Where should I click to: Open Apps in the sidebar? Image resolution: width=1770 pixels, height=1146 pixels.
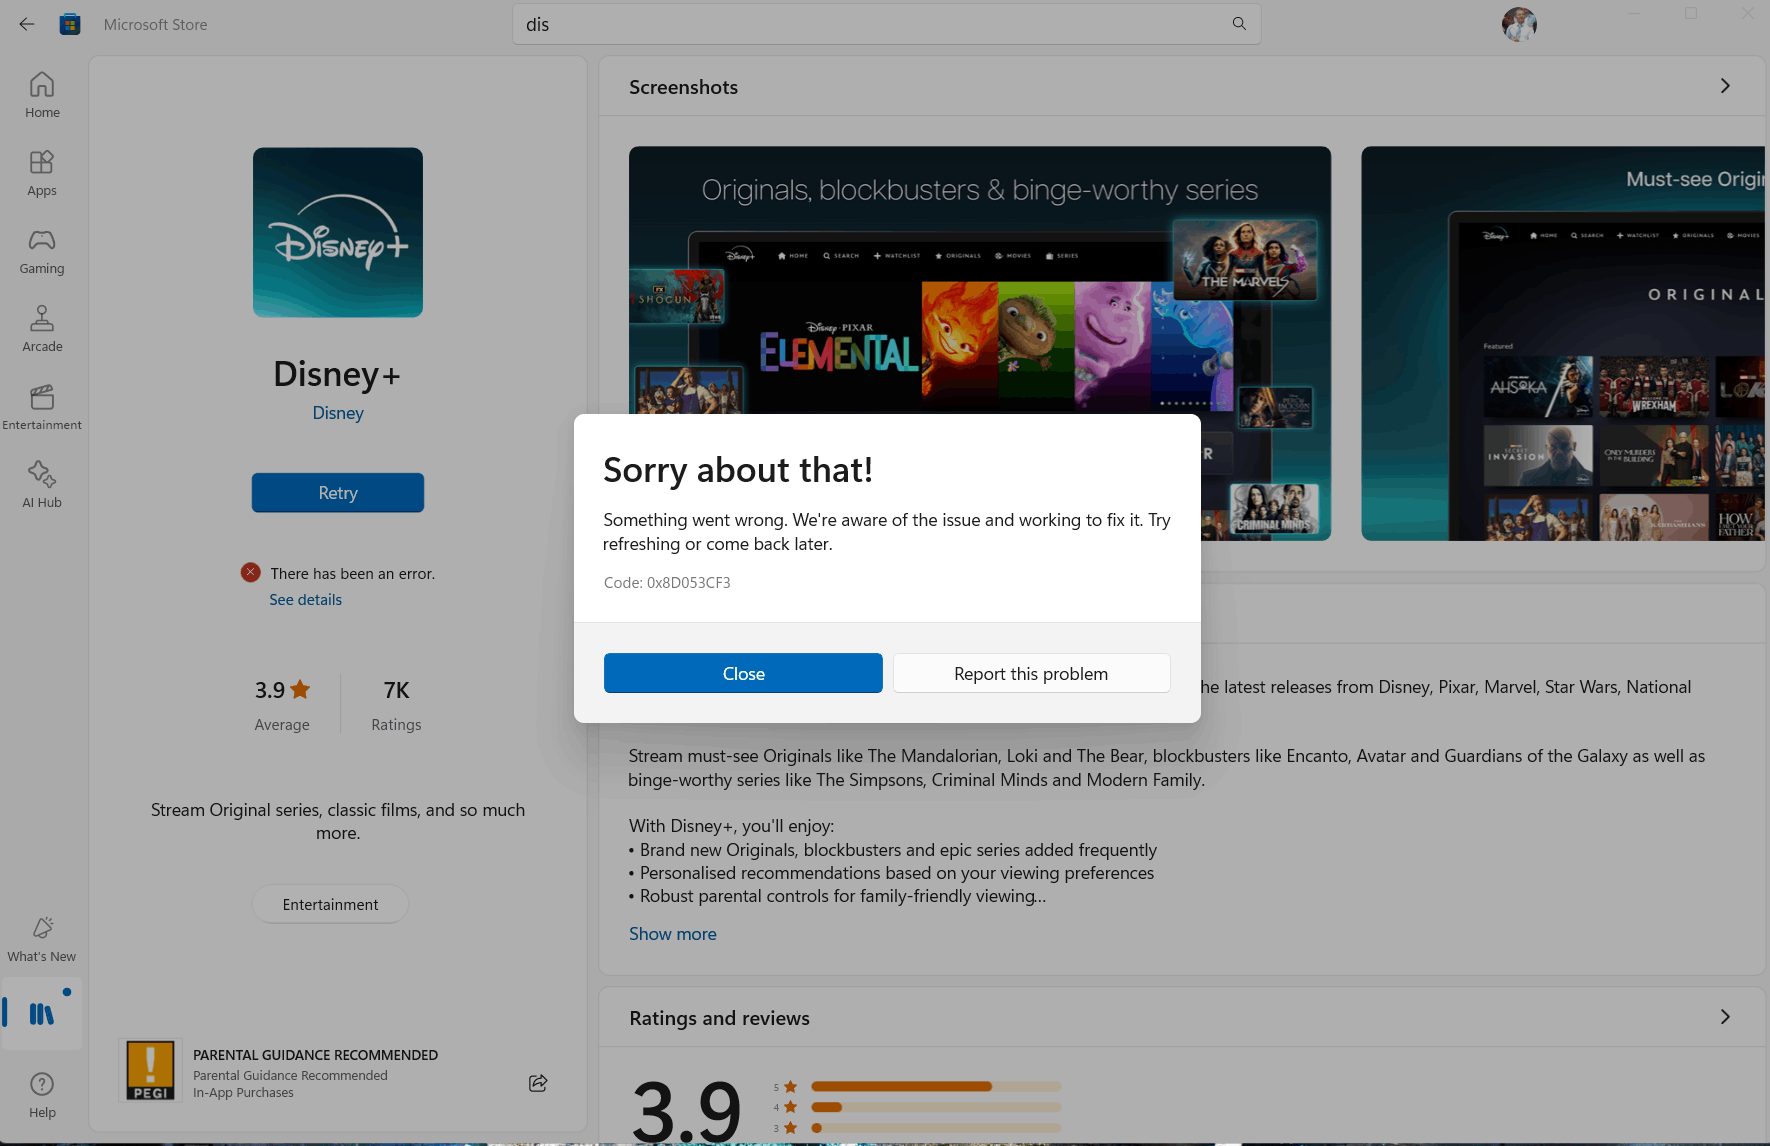tap(42, 173)
